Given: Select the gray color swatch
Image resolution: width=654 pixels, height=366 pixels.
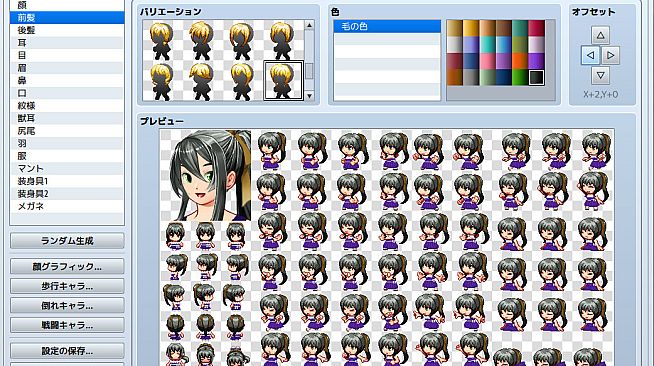Looking at the screenshot, I should [471, 78].
